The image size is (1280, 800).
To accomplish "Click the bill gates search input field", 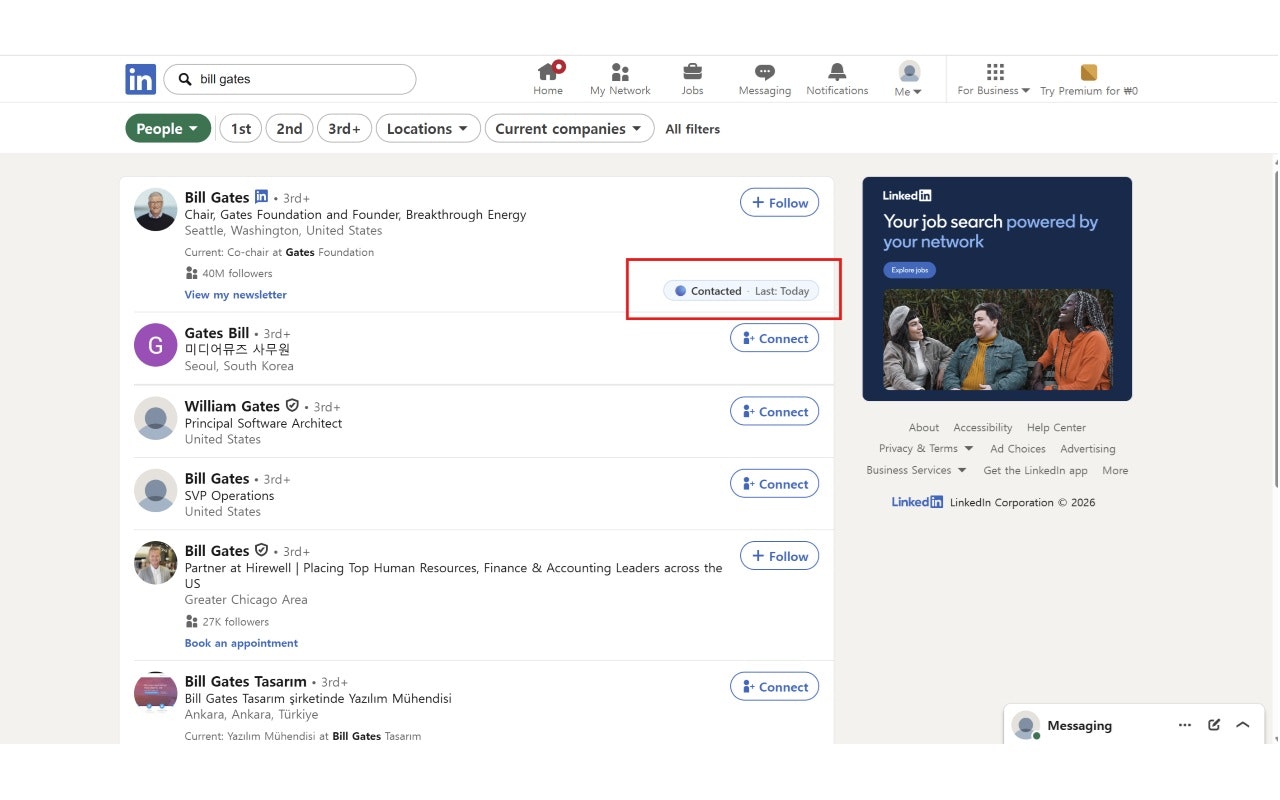I will (290, 78).
